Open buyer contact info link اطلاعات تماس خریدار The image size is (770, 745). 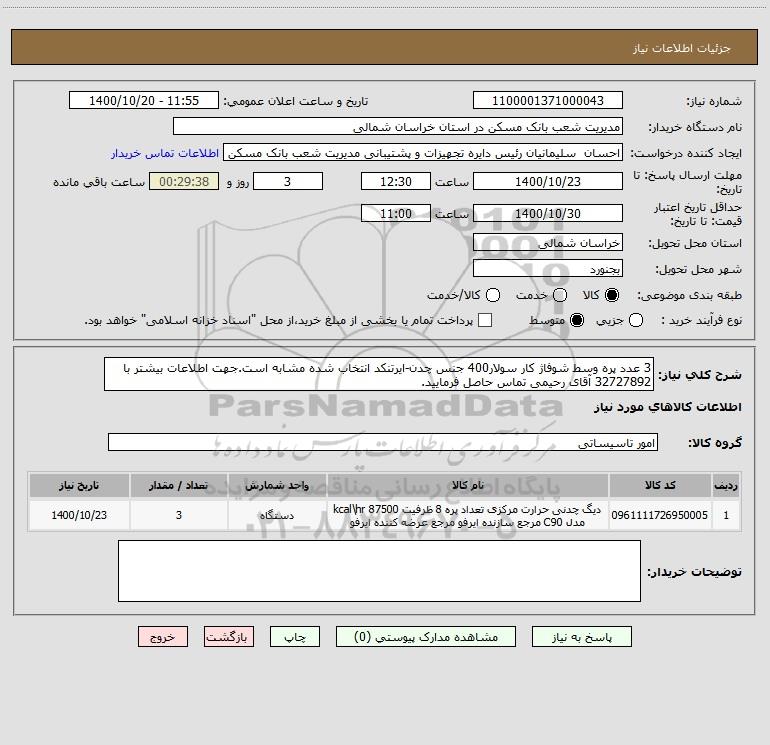tap(165, 153)
